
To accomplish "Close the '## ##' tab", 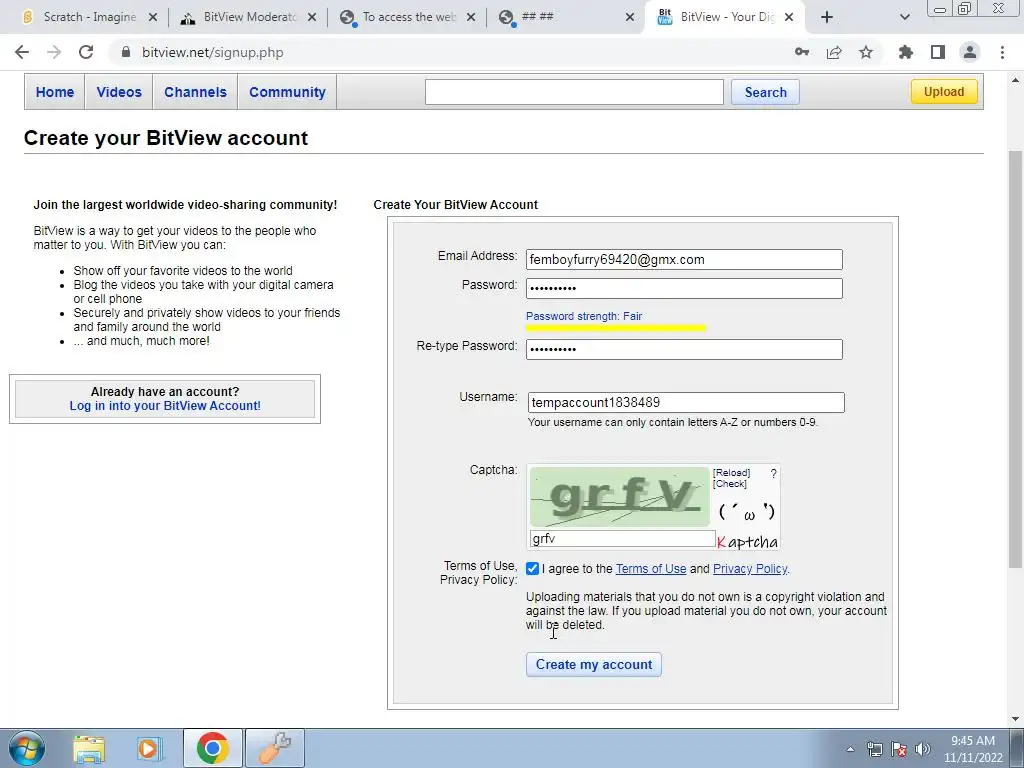I will click(630, 17).
